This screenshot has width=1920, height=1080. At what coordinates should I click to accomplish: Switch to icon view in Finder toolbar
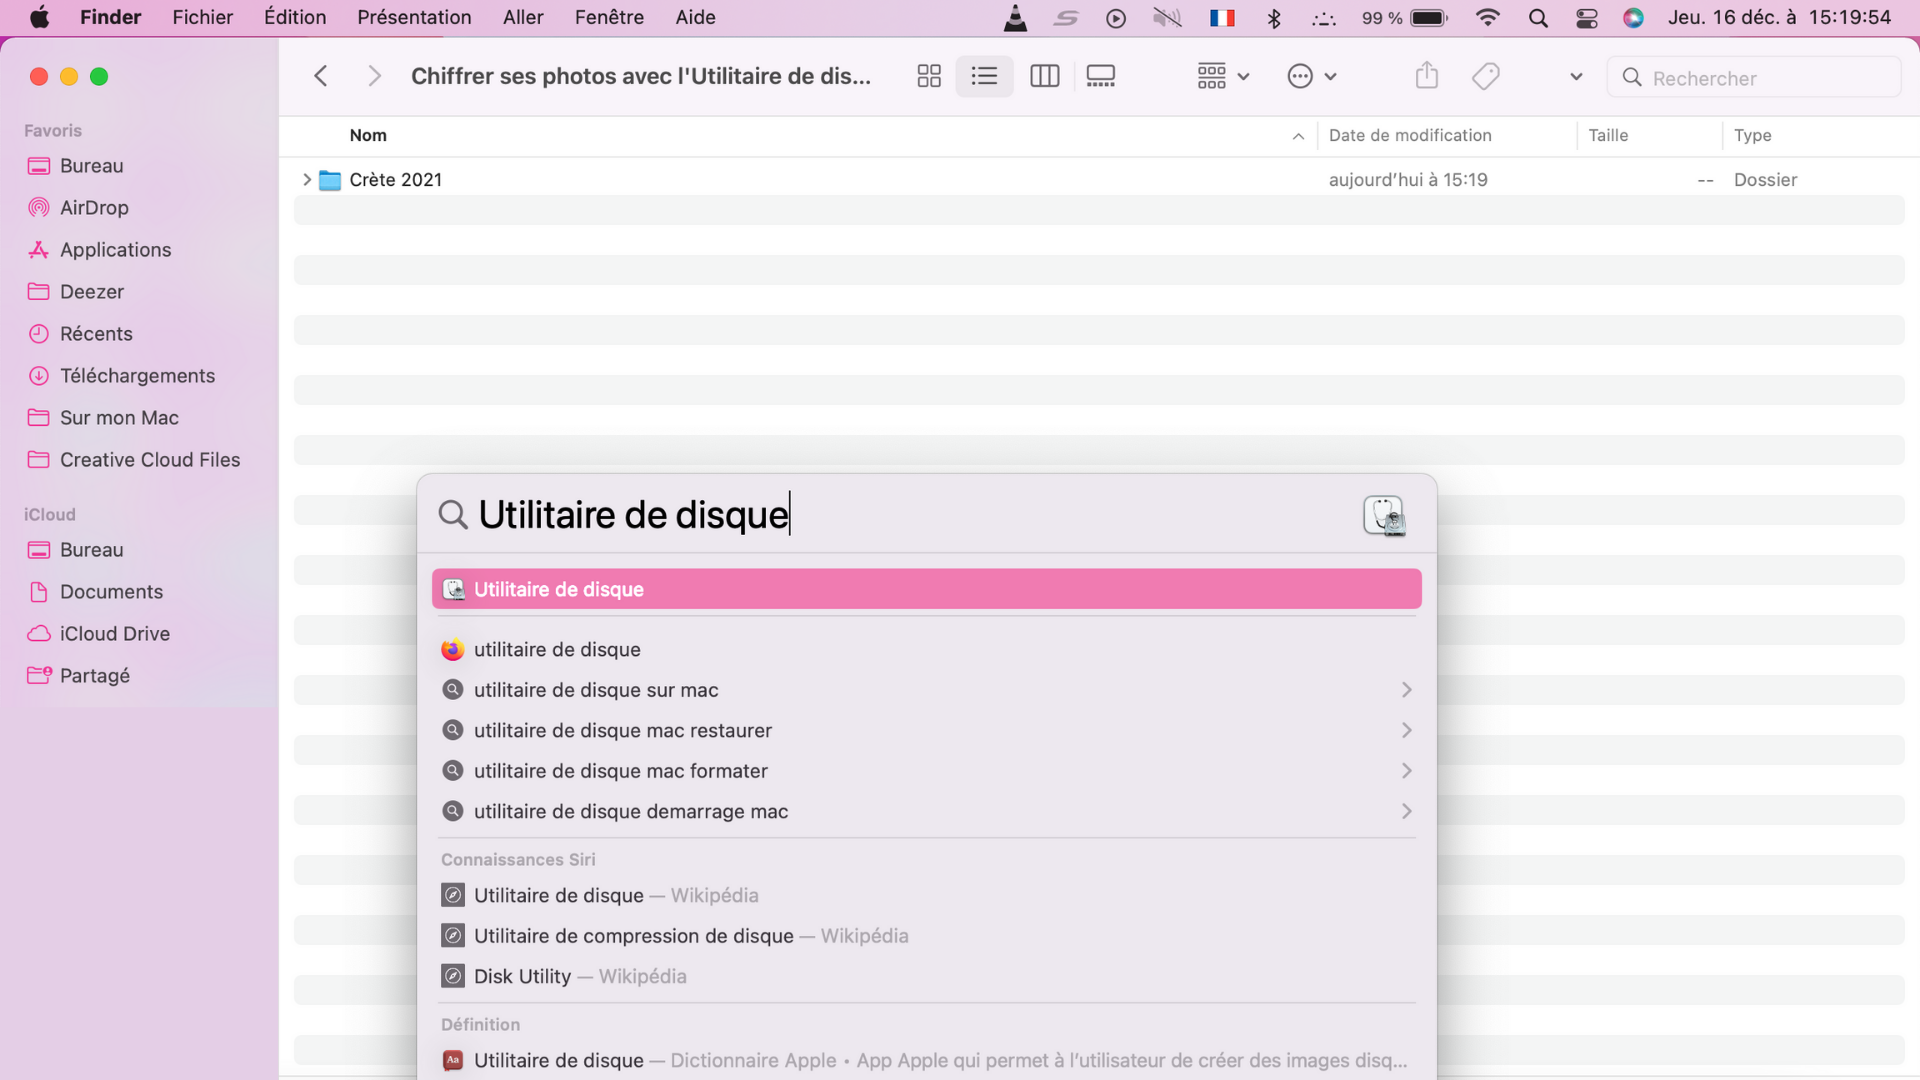(928, 76)
